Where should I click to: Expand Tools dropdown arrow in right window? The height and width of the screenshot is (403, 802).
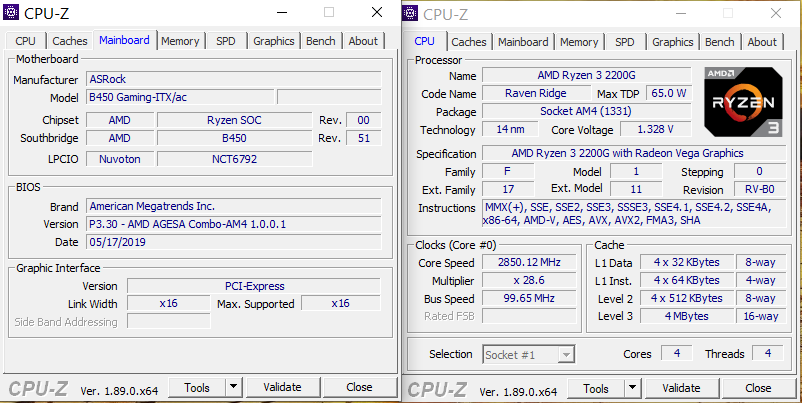coord(633,389)
